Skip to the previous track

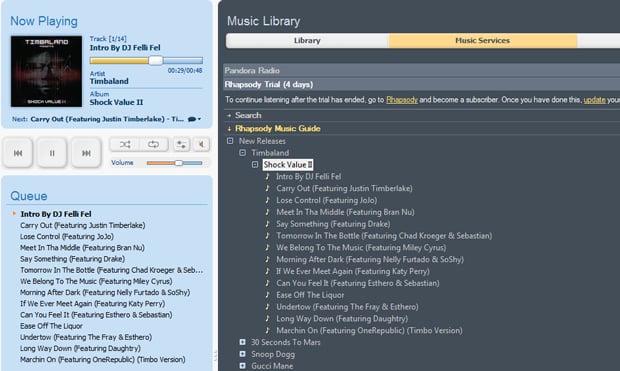18,153
